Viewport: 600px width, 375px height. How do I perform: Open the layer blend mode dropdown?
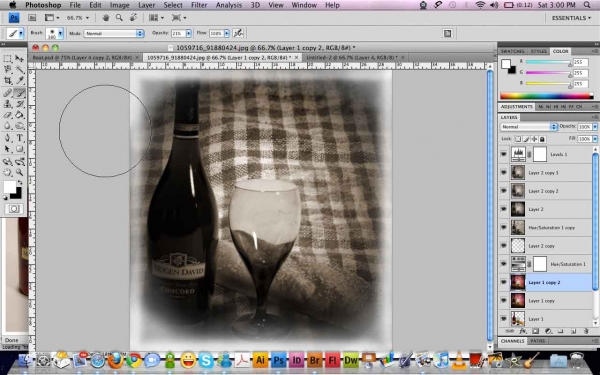coord(528,127)
